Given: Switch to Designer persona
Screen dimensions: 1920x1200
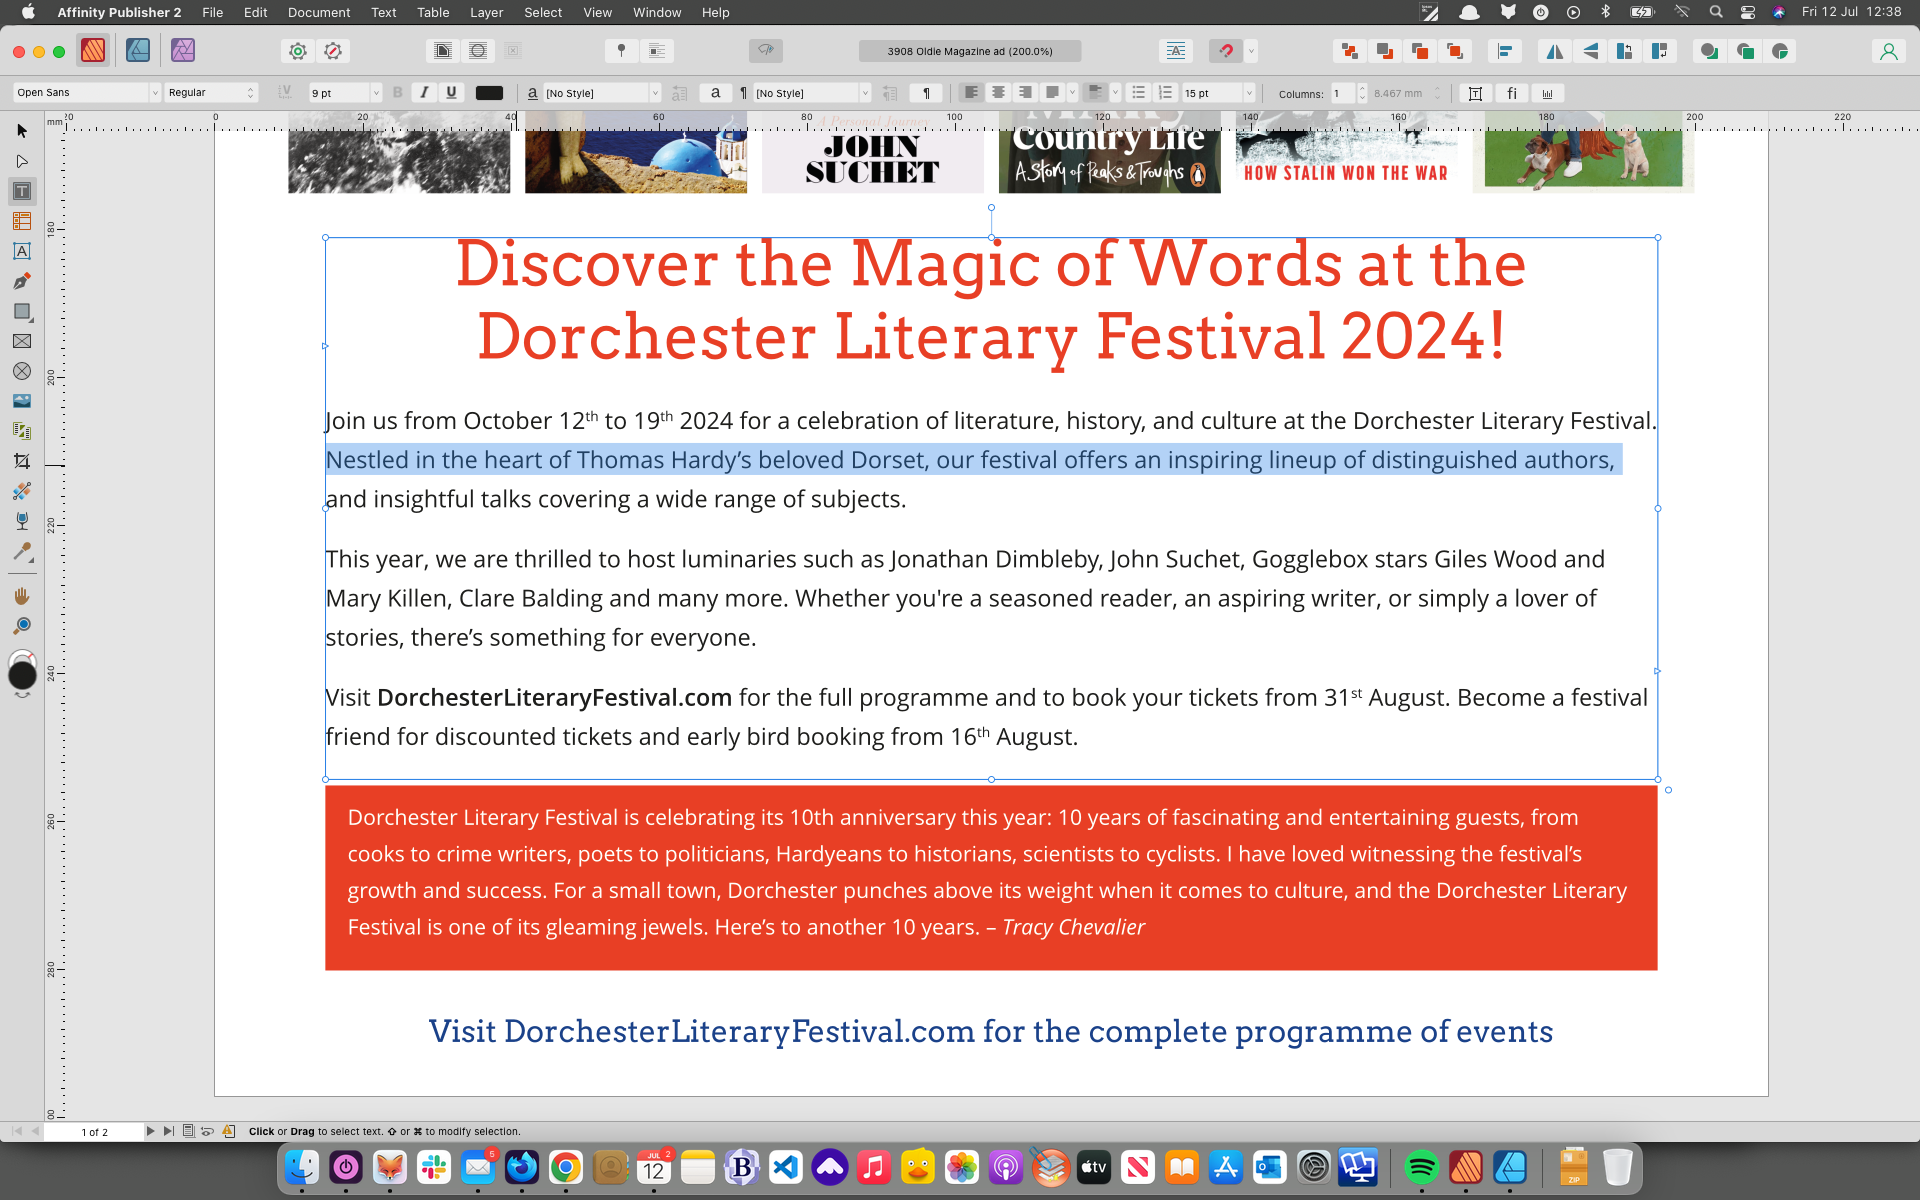Looking at the screenshot, I should 138,50.
